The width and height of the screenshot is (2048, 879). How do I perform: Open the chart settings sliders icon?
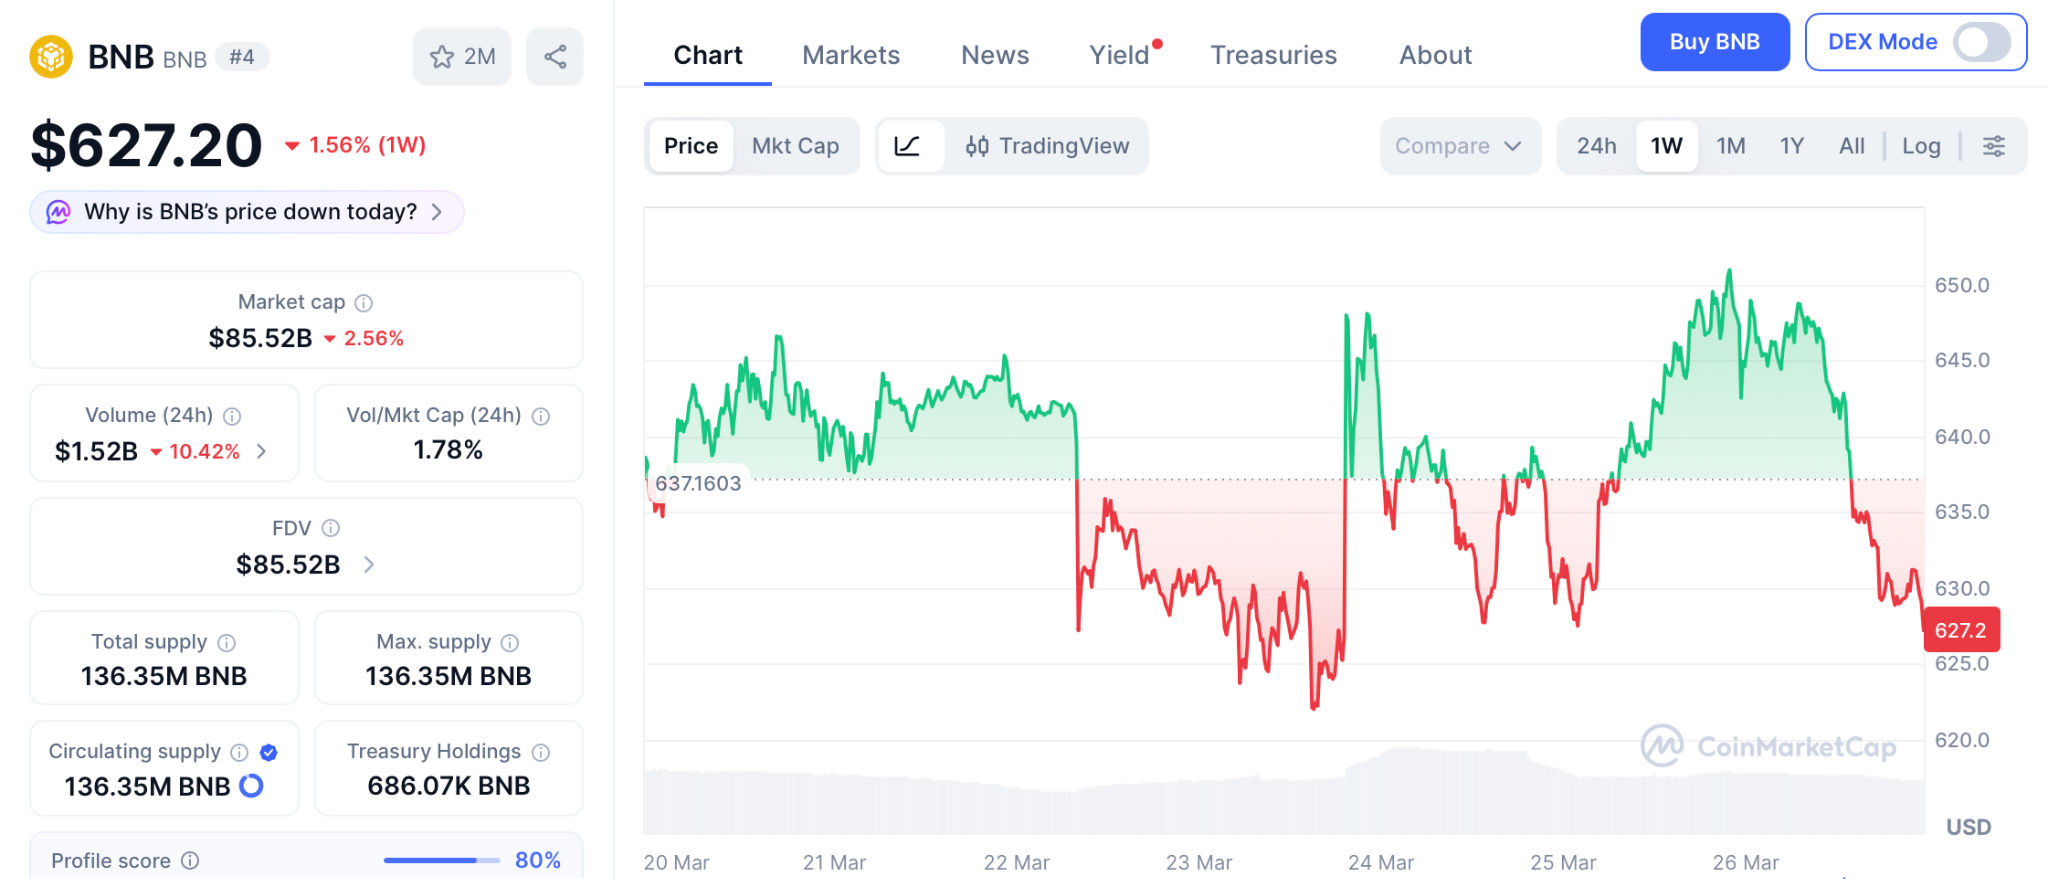coord(1994,146)
